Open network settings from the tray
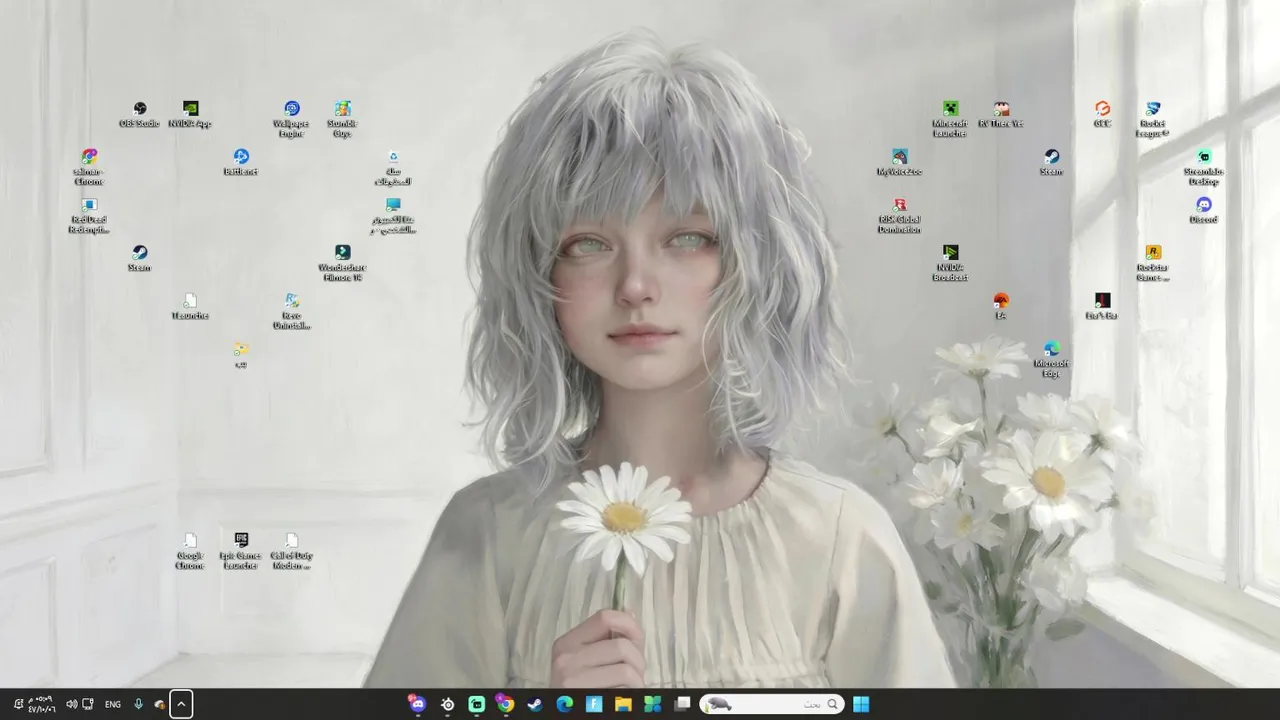Viewport: 1280px width, 720px height. 88,704
